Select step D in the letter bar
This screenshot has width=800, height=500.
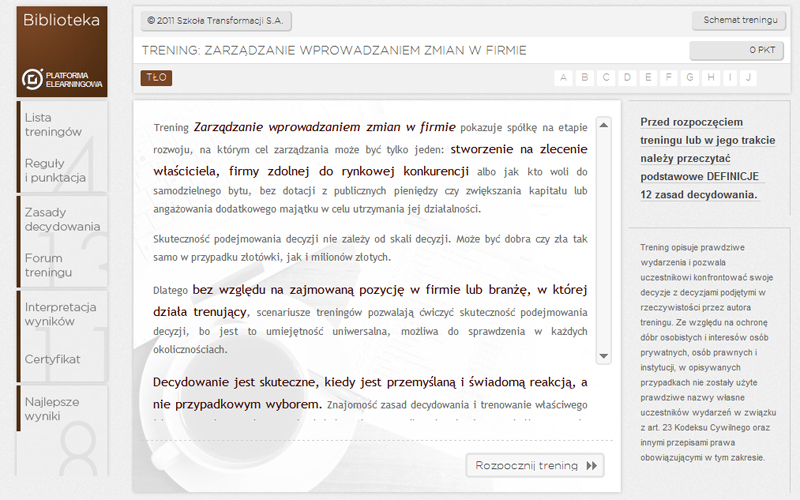(627, 78)
